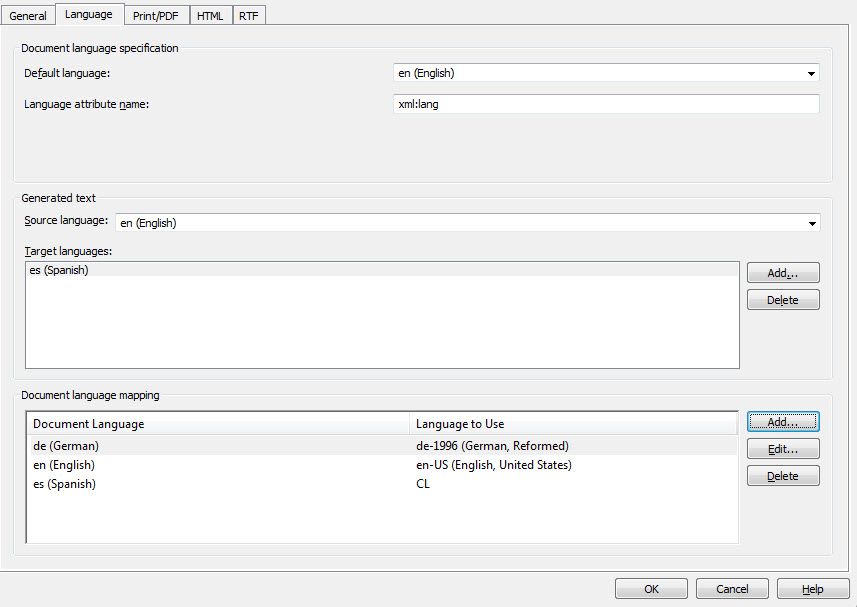Click the Language to Use column header
This screenshot has height=607, width=857.
[573, 424]
